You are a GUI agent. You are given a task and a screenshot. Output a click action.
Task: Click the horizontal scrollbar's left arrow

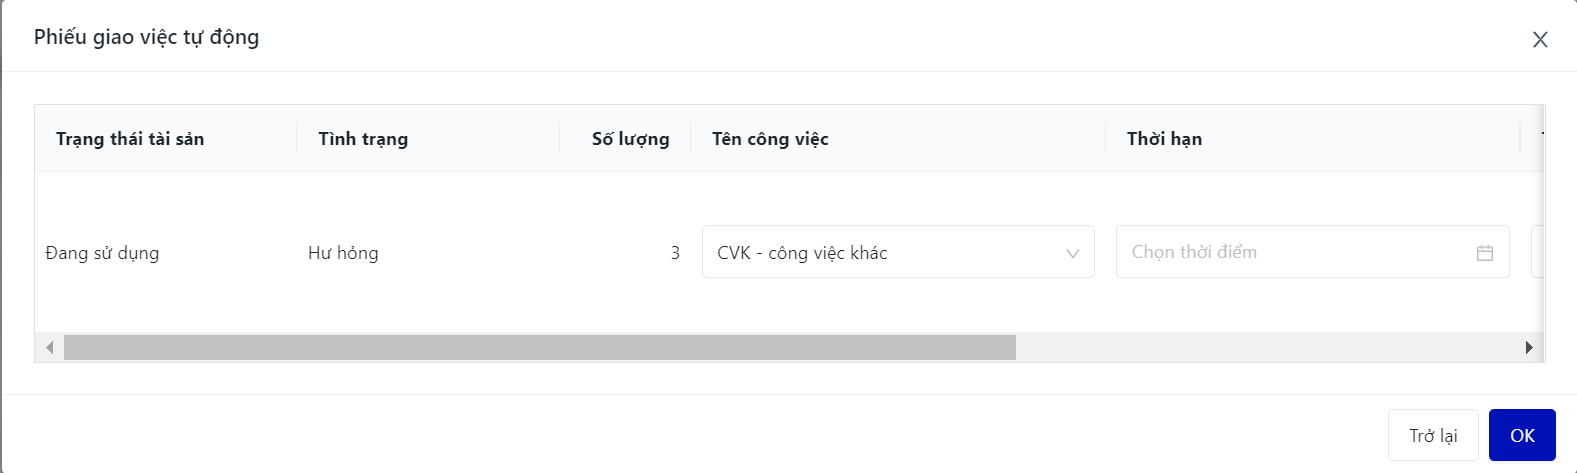pos(49,348)
